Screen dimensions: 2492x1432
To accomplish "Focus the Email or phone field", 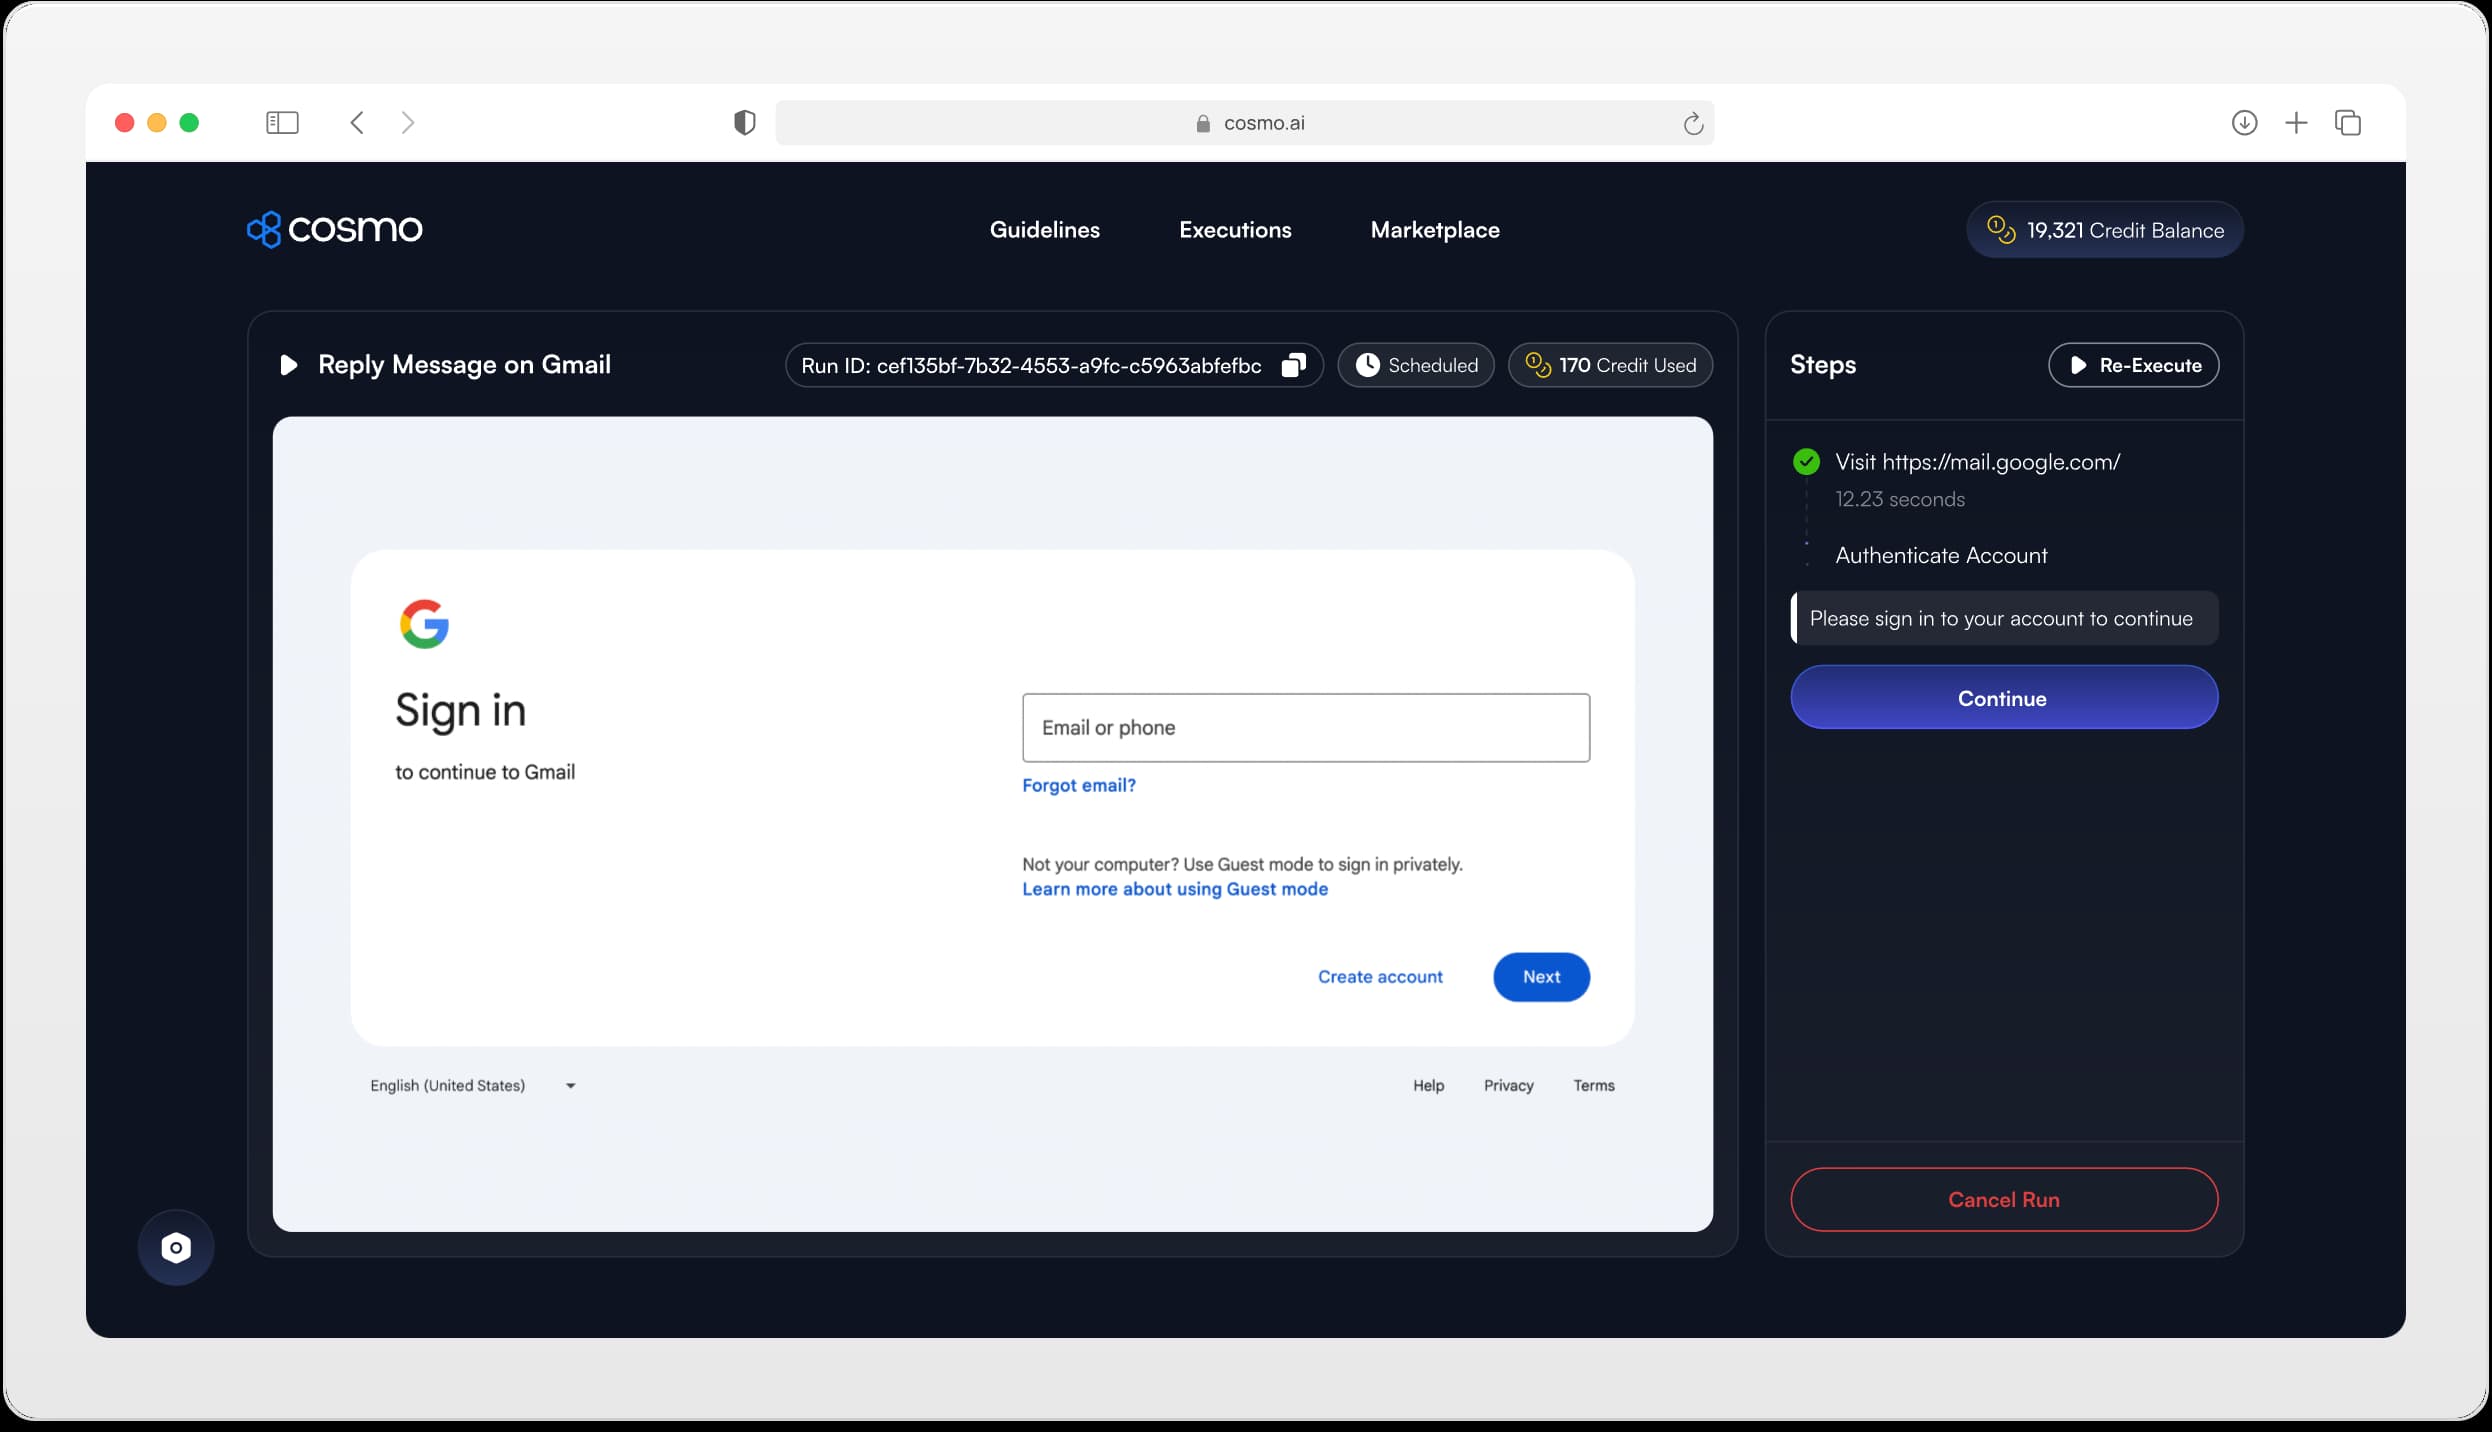I will tap(1305, 728).
